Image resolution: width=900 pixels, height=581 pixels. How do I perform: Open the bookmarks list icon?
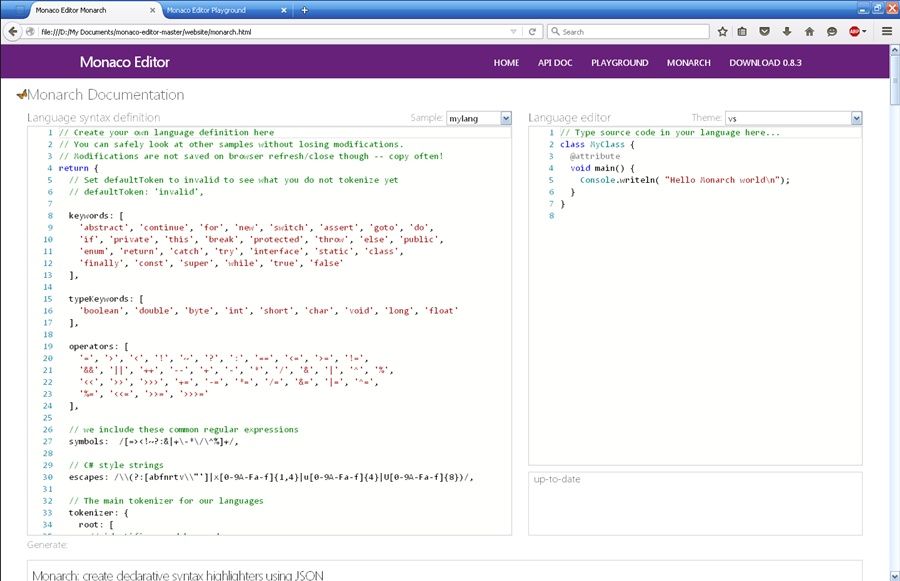click(x=742, y=32)
